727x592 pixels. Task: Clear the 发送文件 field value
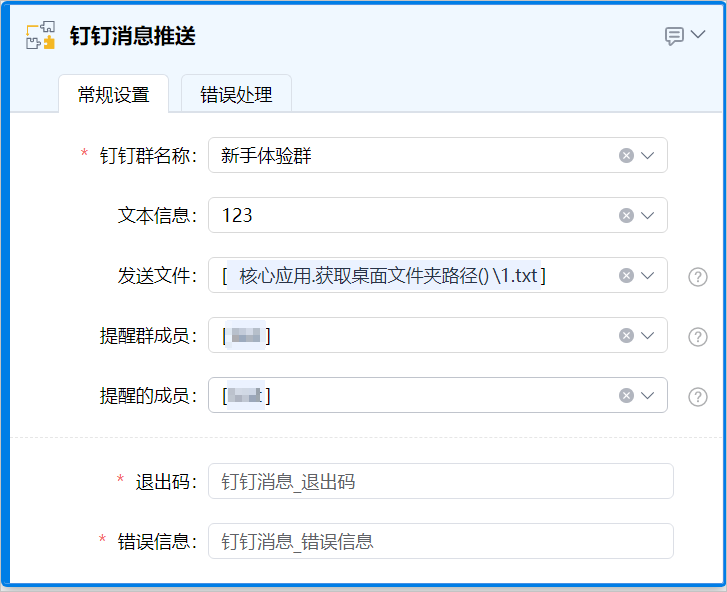626,275
